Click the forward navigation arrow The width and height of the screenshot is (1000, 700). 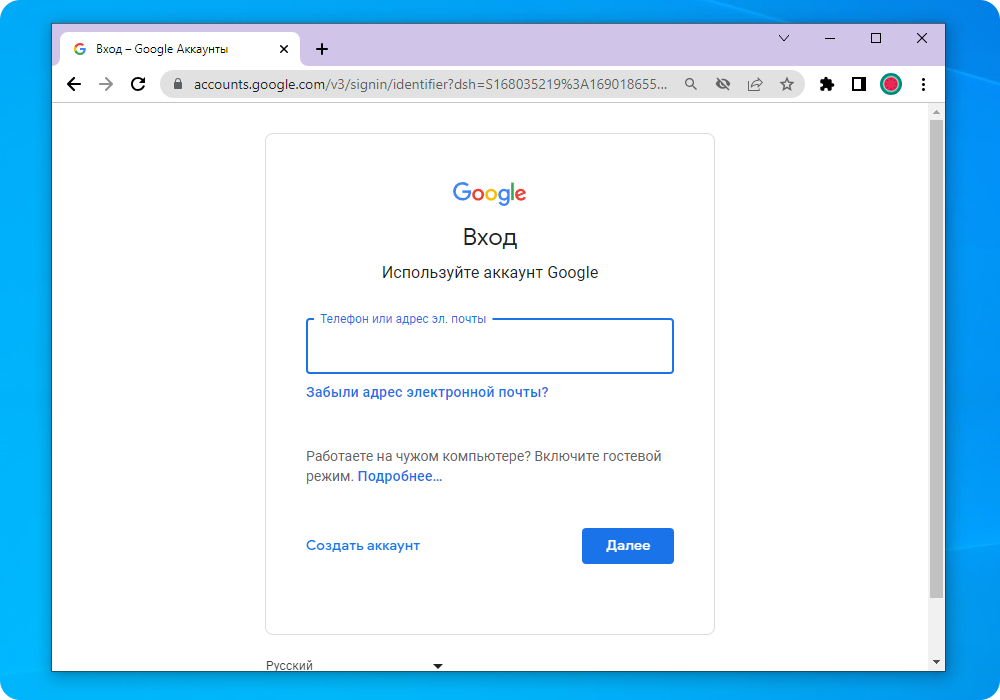click(106, 84)
